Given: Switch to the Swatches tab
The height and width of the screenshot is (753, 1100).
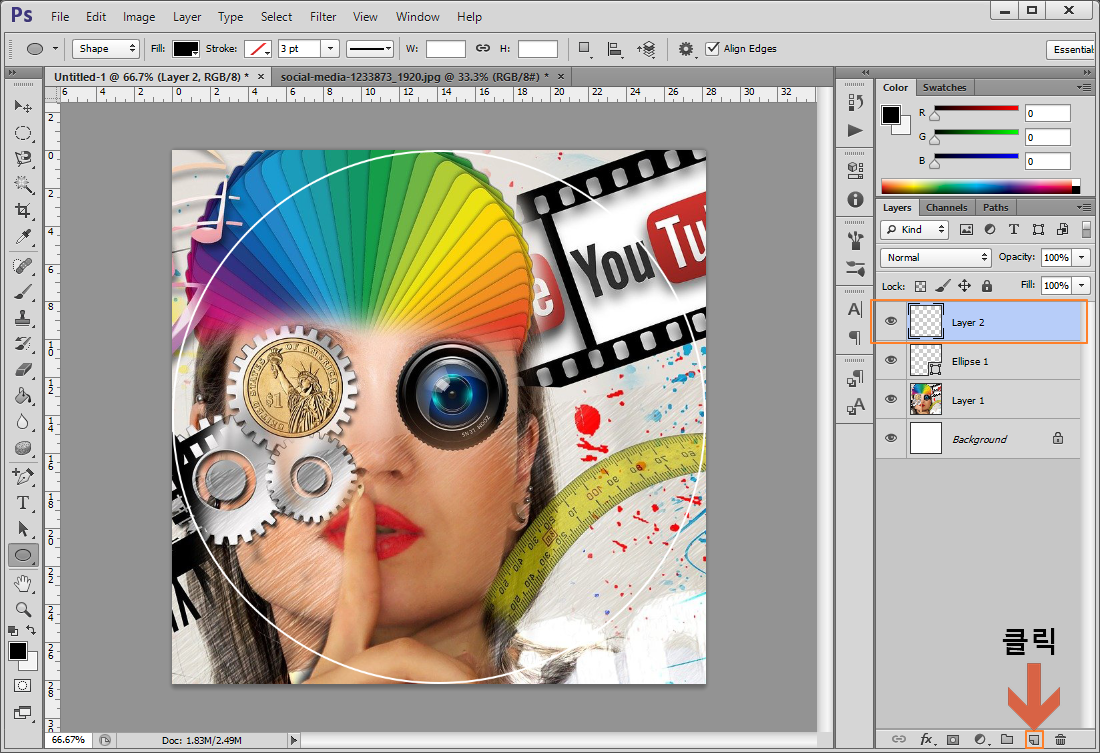Looking at the screenshot, I should [944, 87].
